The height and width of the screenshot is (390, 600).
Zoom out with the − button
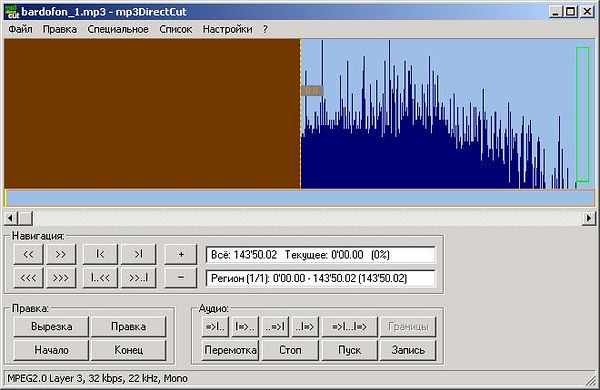(181, 277)
